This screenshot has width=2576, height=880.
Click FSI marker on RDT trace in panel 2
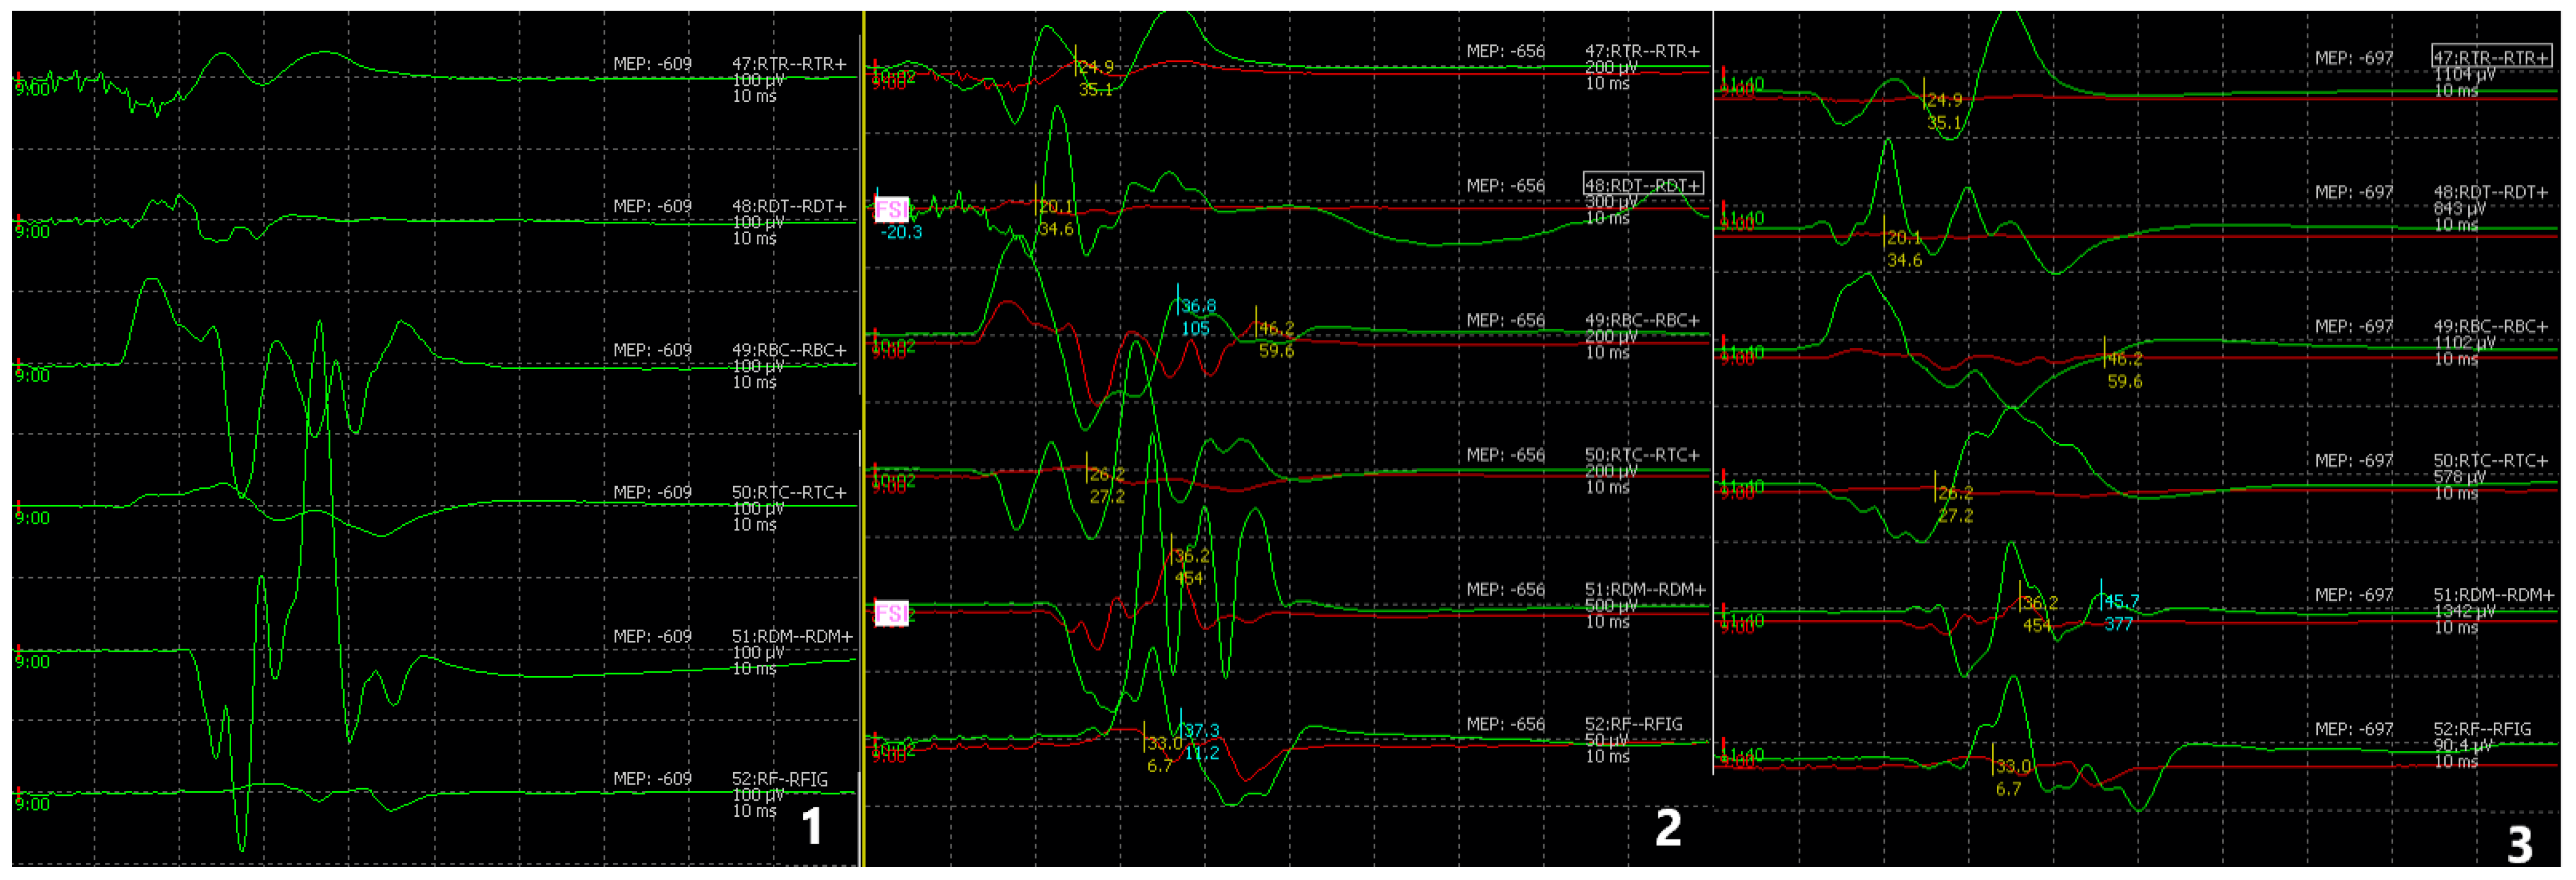pos(891,209)
